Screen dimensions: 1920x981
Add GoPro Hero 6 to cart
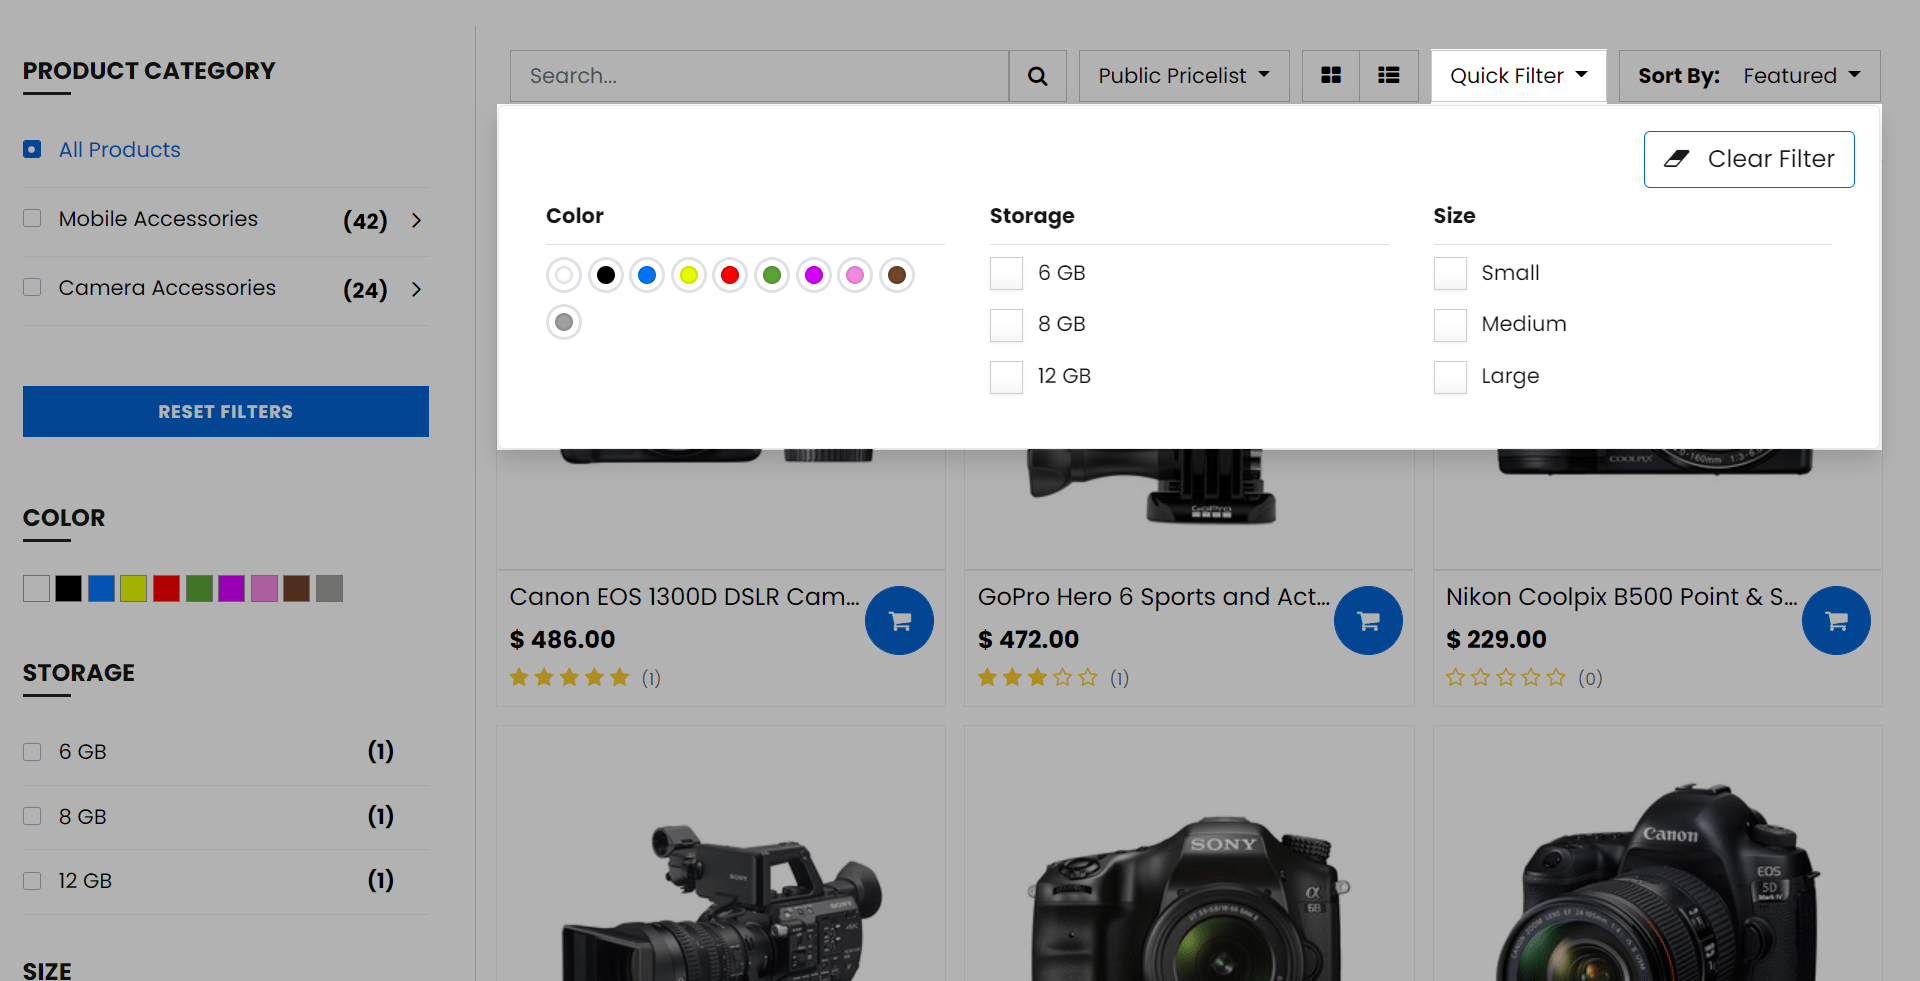coord(1368,620)
